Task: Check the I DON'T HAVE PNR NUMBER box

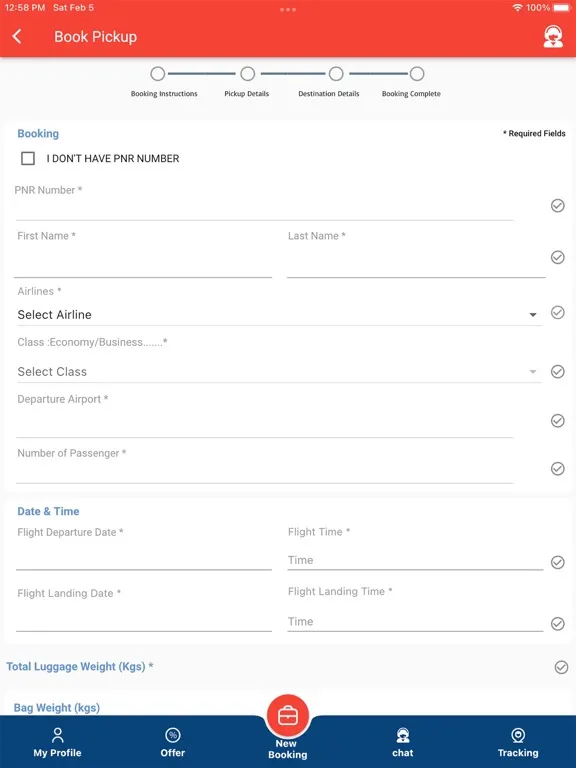Action: [x=28, y=158]
